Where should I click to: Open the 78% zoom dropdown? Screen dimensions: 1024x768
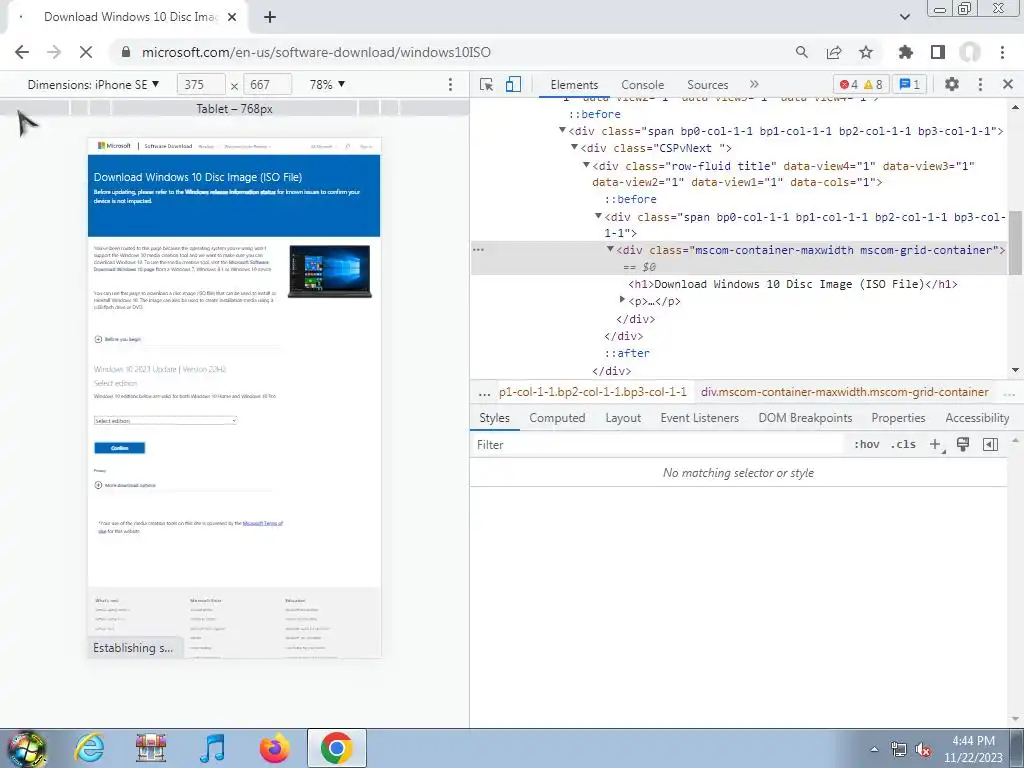point(327,85)
